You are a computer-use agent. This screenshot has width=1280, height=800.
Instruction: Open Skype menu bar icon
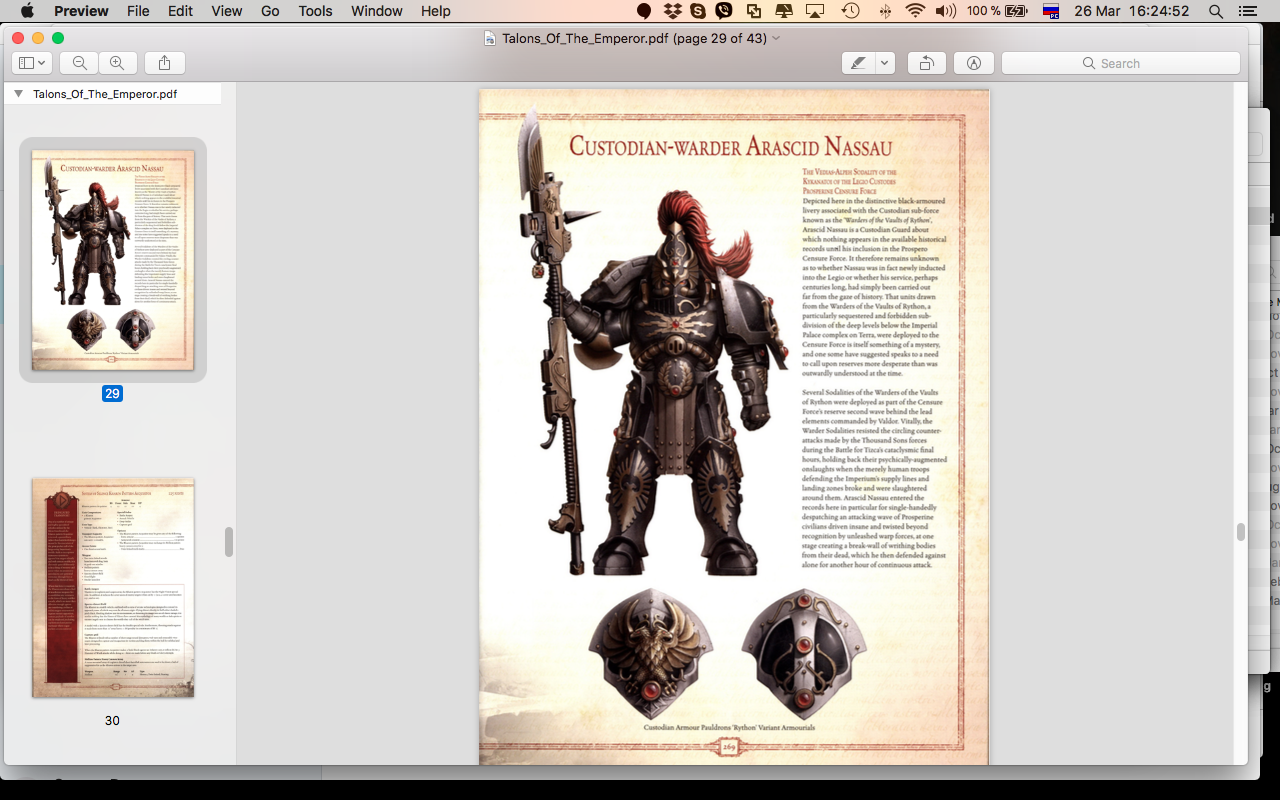tap(697, 11)
